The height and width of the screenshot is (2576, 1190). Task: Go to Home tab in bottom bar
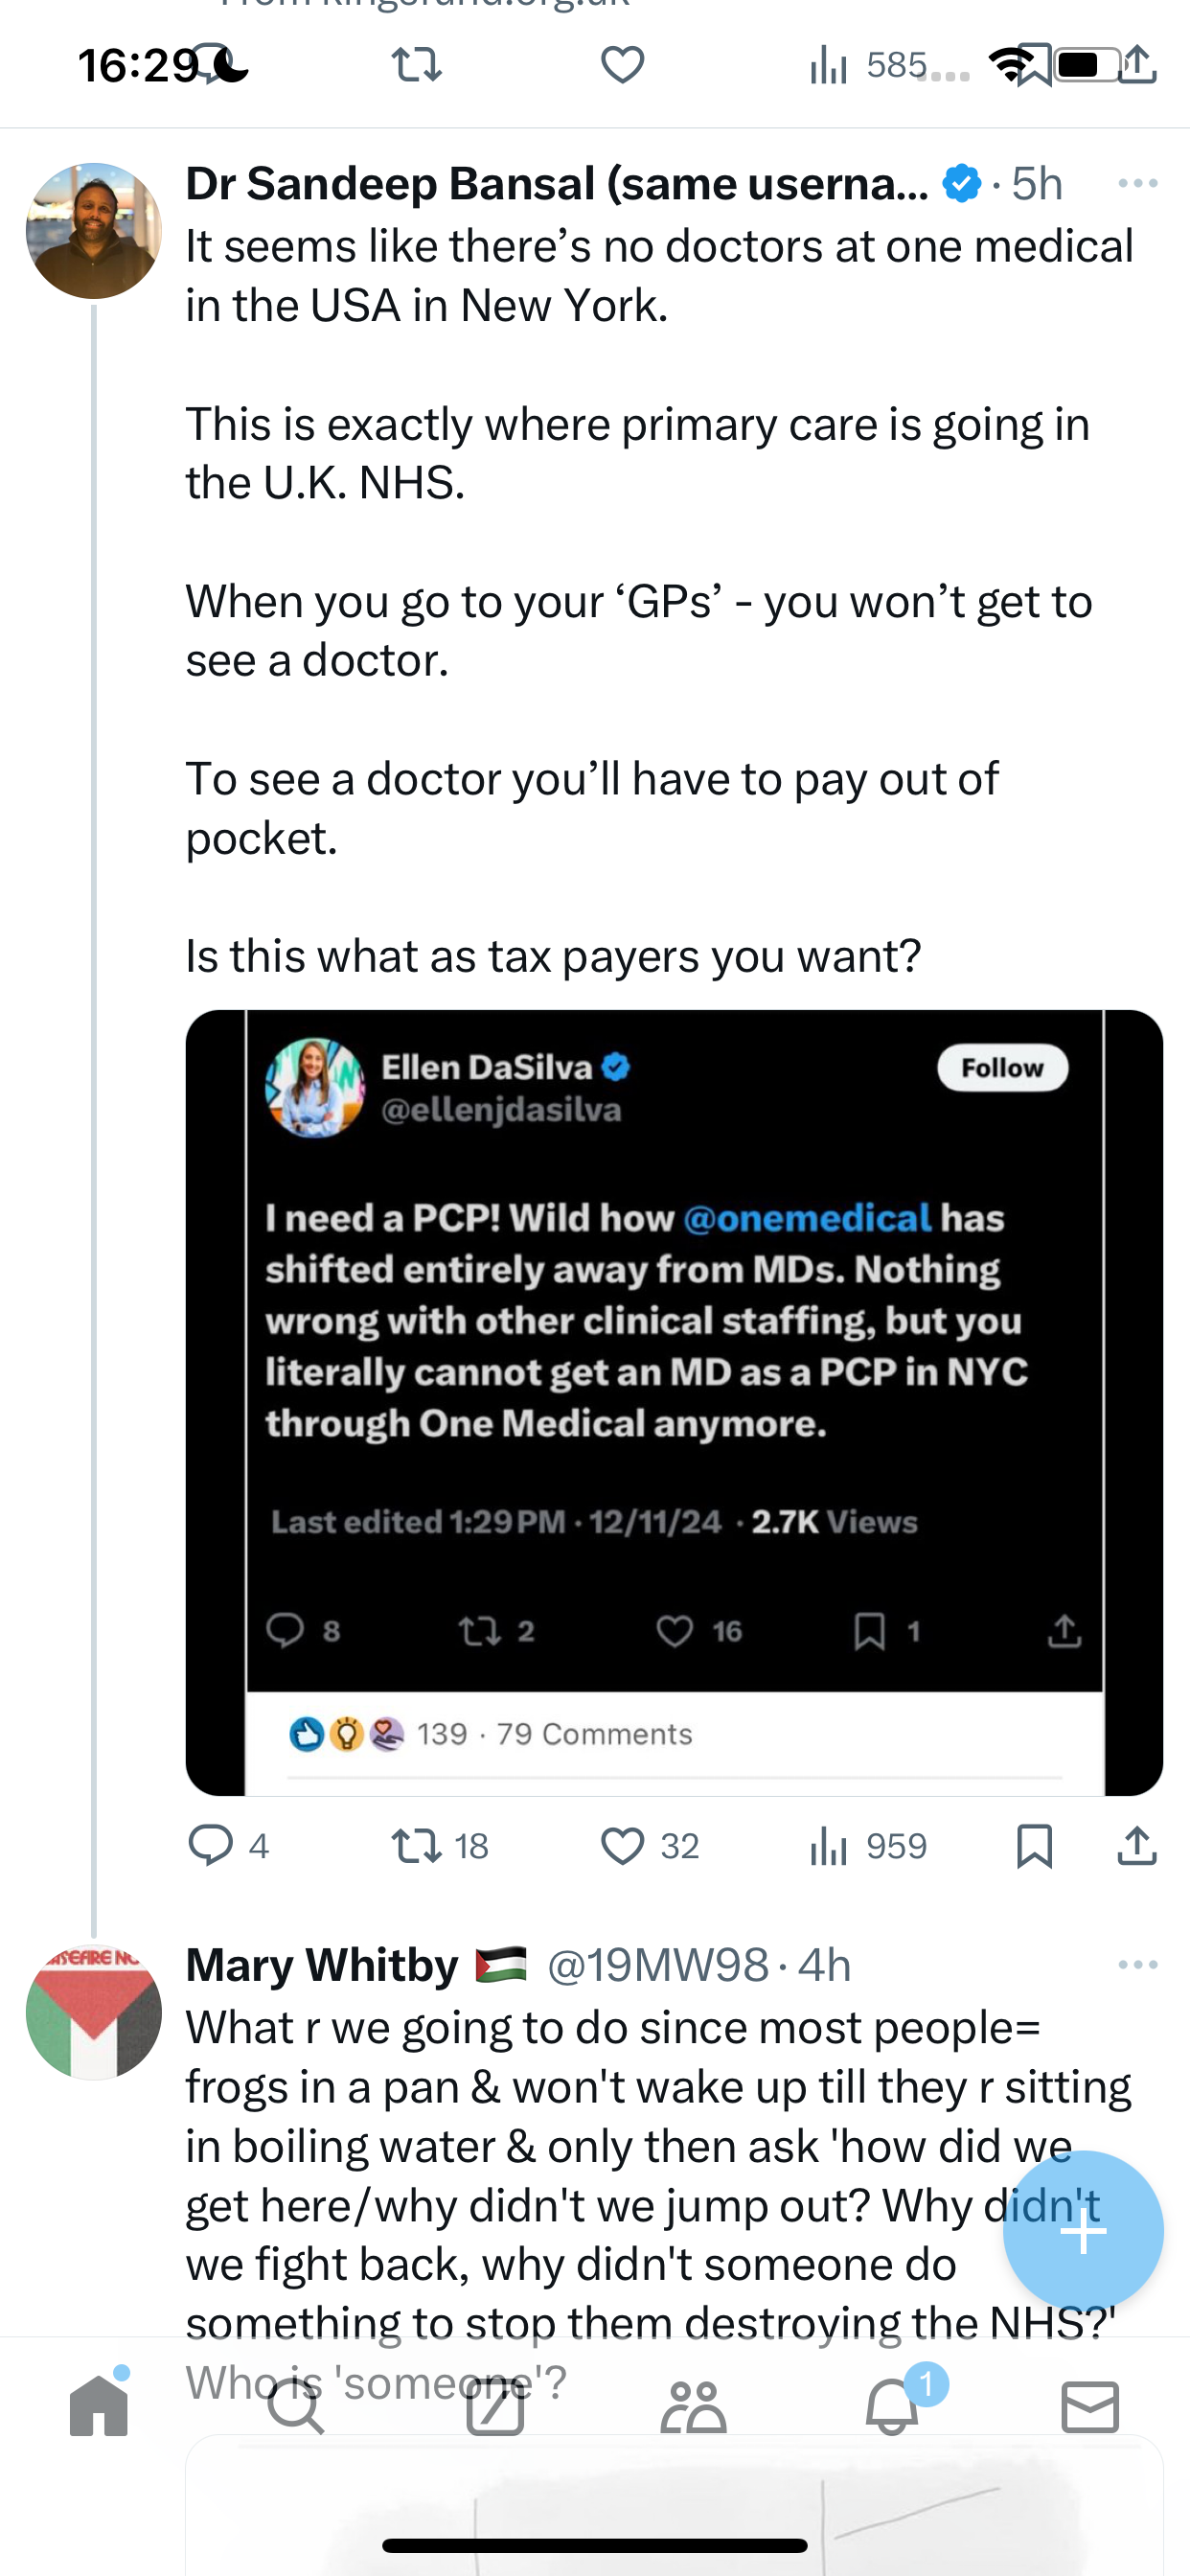(x=99, y=2405)
